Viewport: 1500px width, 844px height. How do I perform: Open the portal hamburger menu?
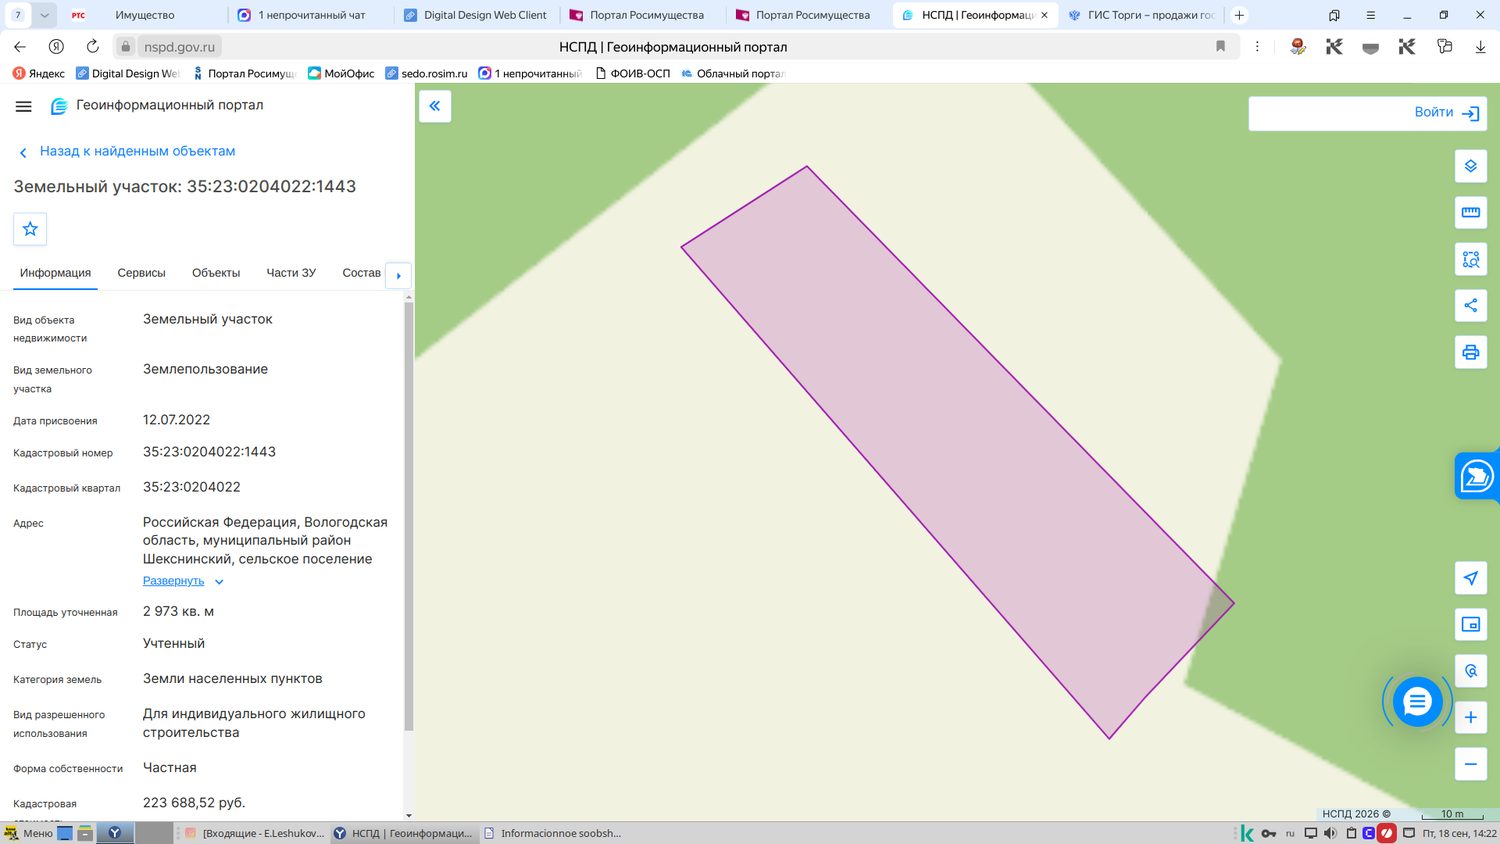click(x=24, y=106)
